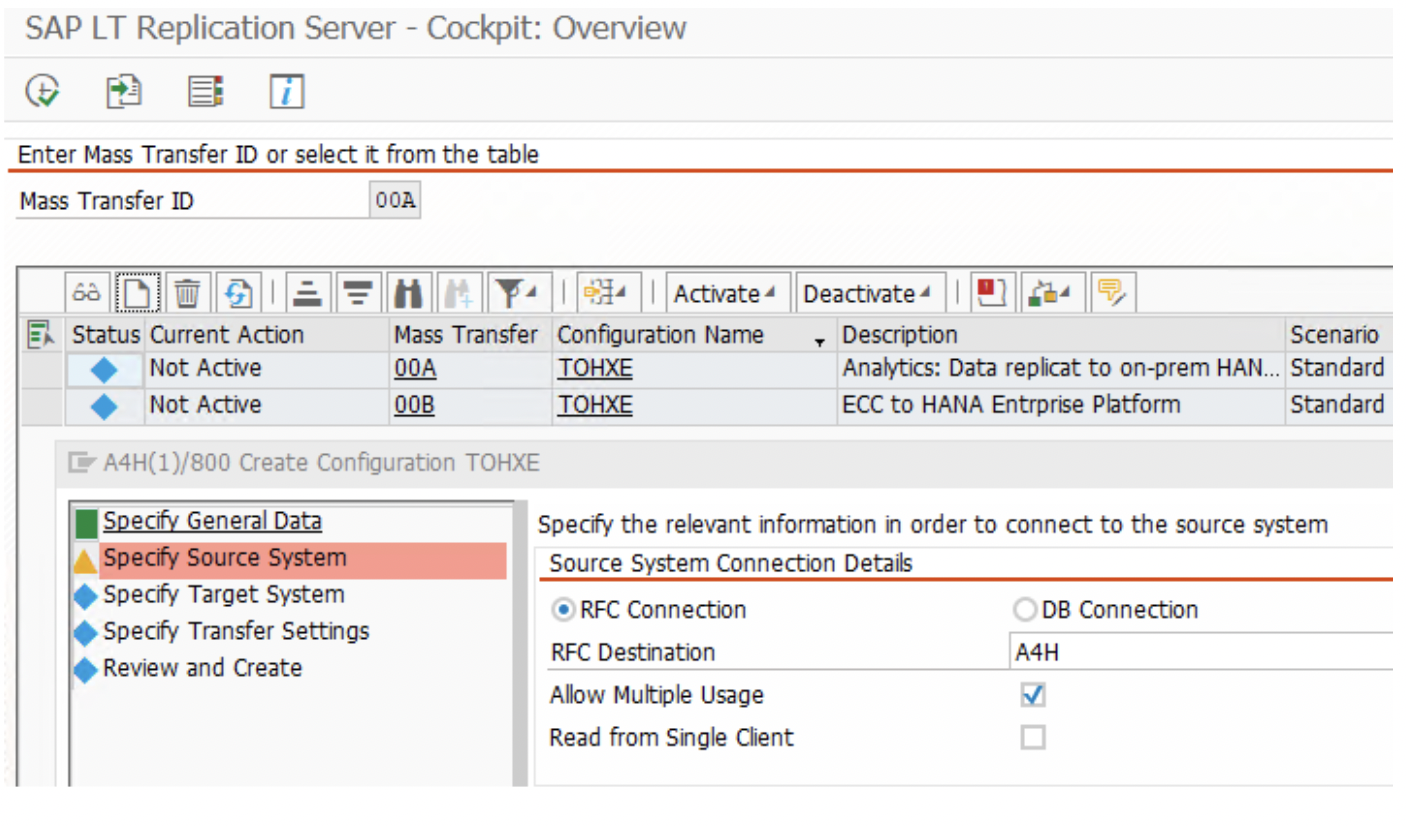The height and width of the screenshot is (826, 1406).
Task: Open the TOHXE link in row 00A
Action: (595, 369)
